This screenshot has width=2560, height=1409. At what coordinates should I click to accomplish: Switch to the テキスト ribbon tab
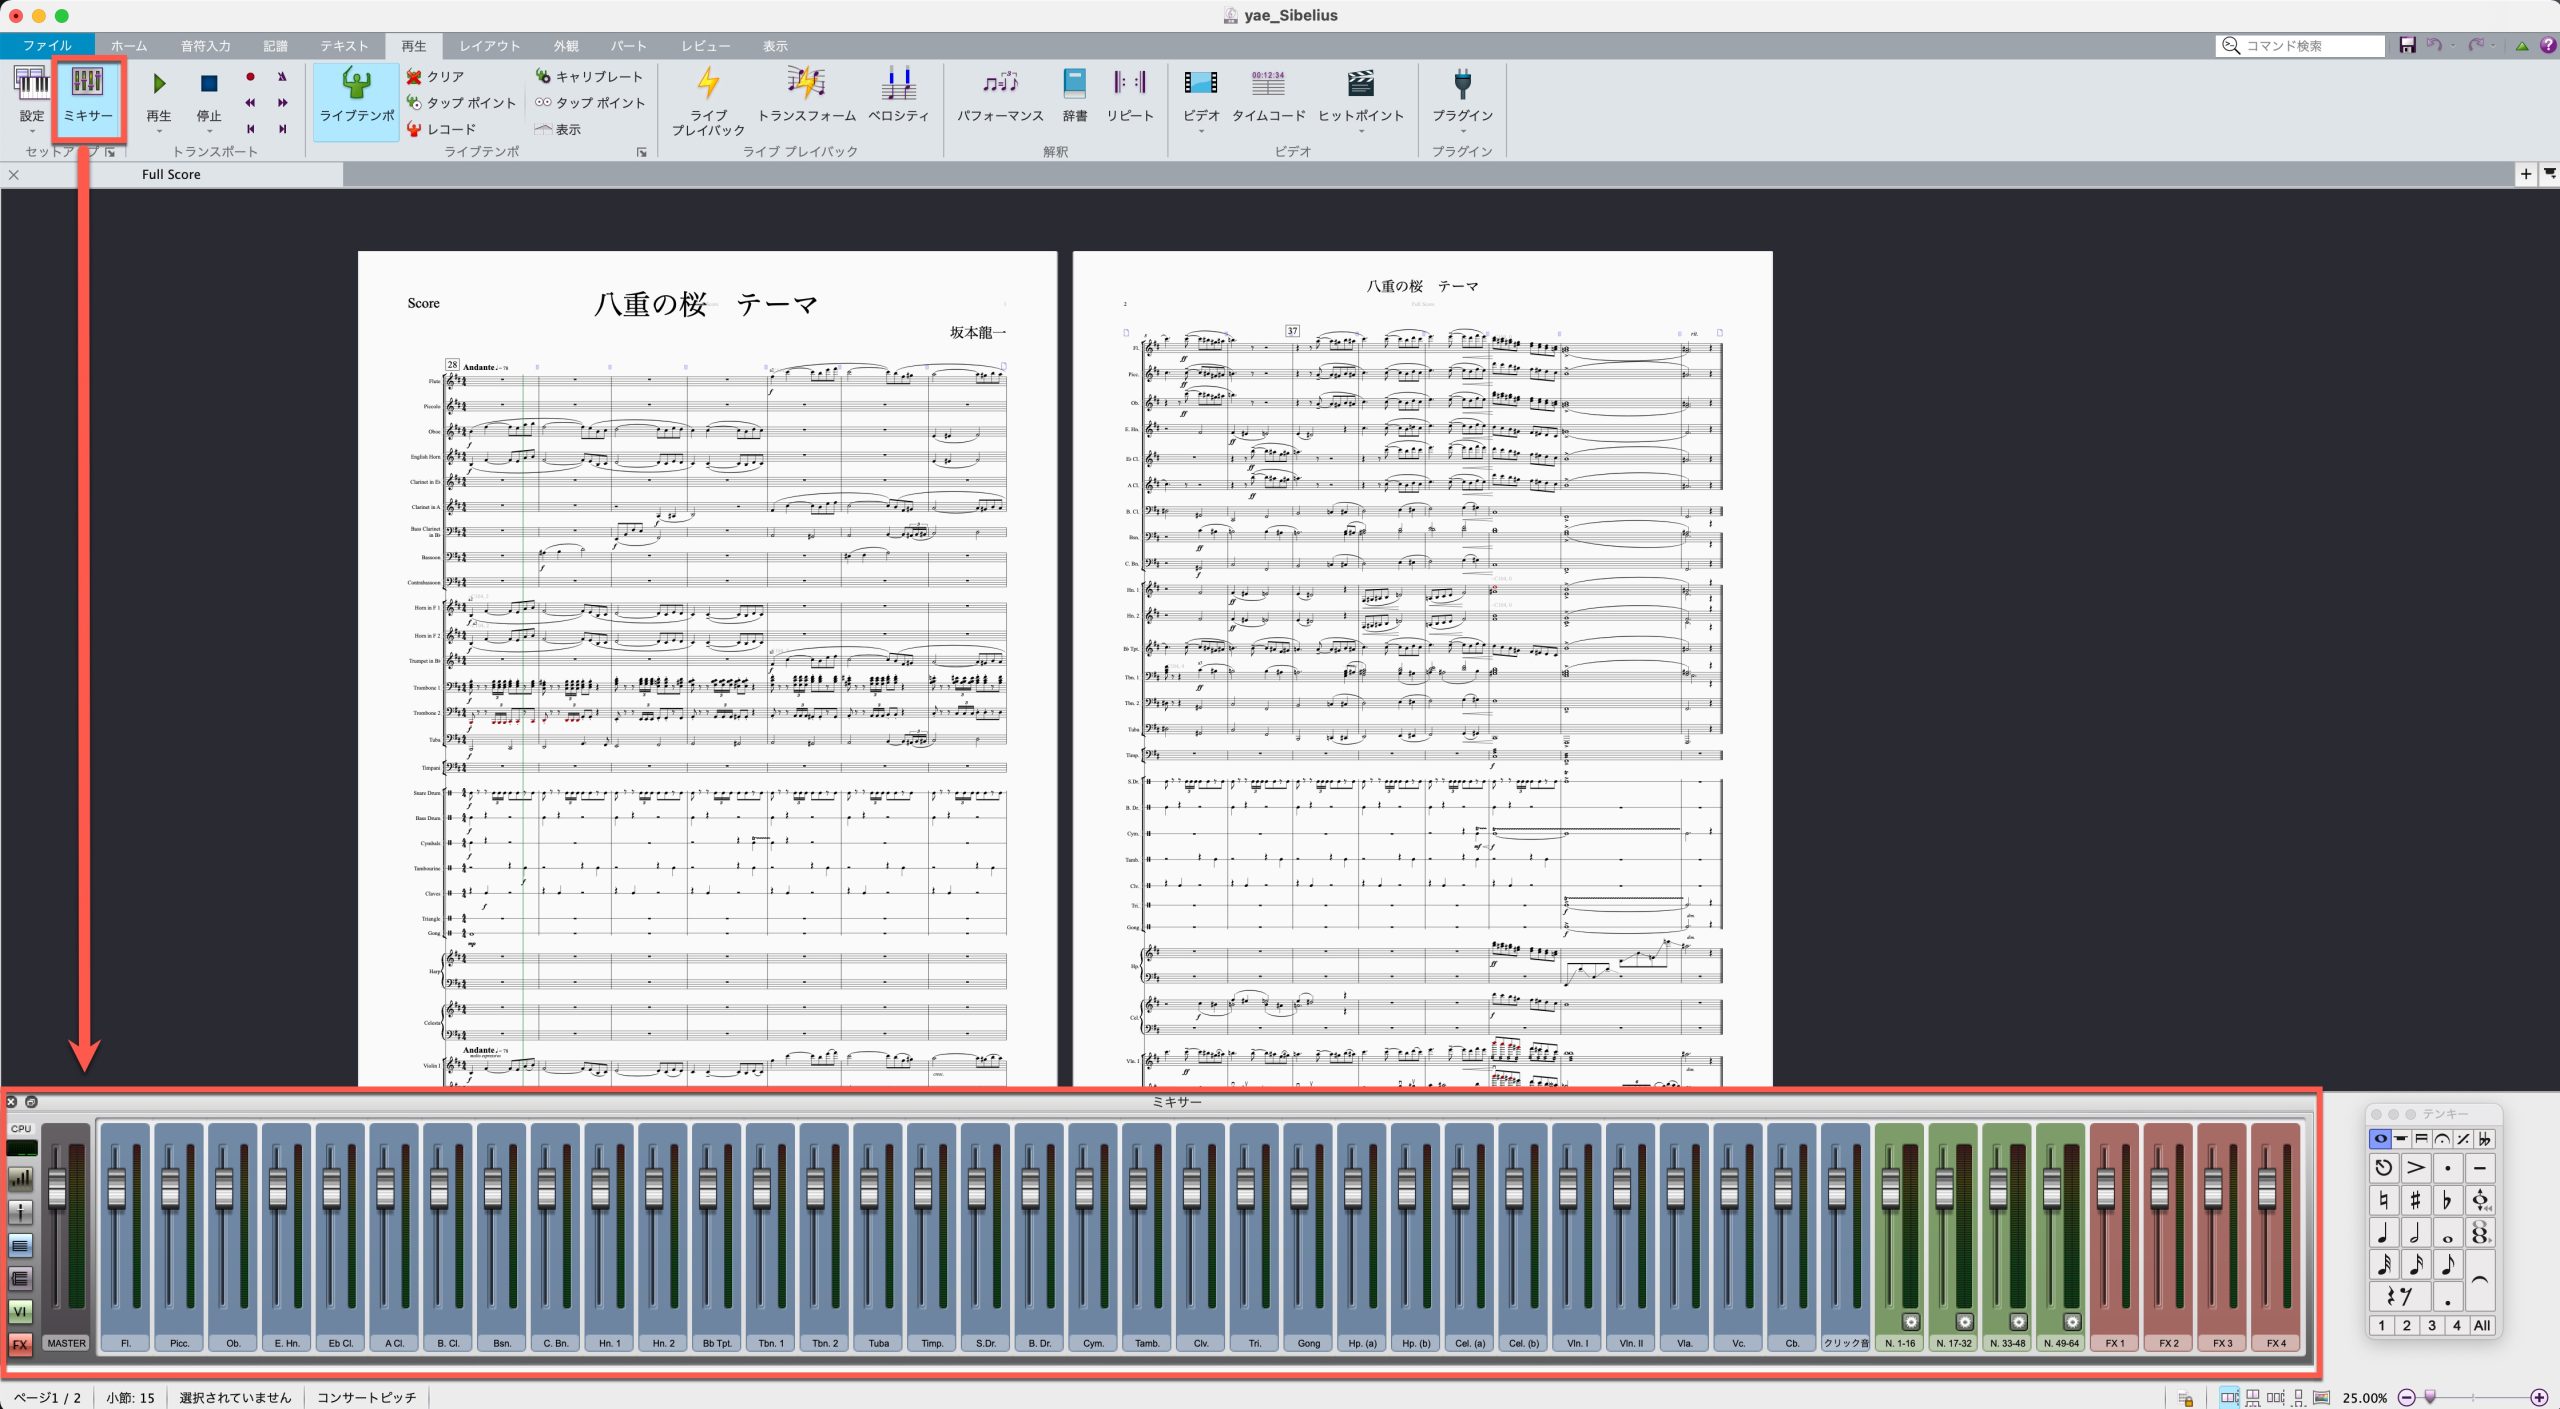pyautogui.click(x=344, y=46)
